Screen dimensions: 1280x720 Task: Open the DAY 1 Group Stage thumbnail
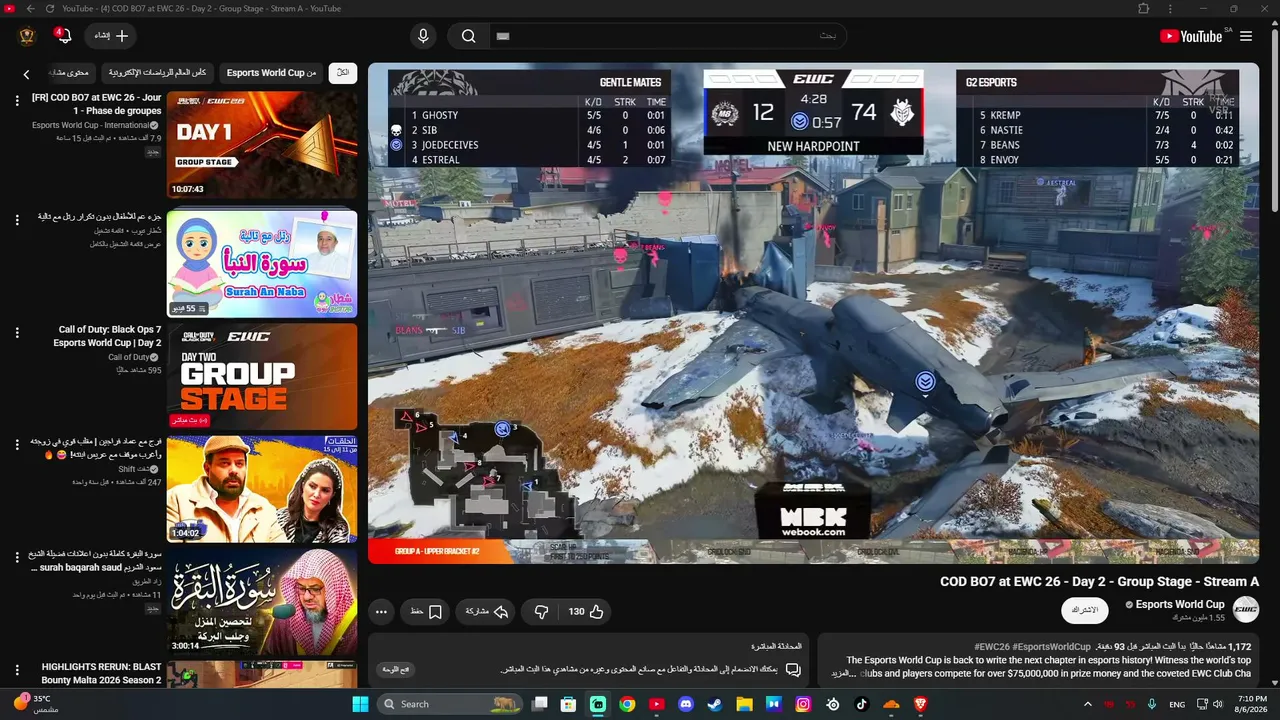tap(262, 145)
